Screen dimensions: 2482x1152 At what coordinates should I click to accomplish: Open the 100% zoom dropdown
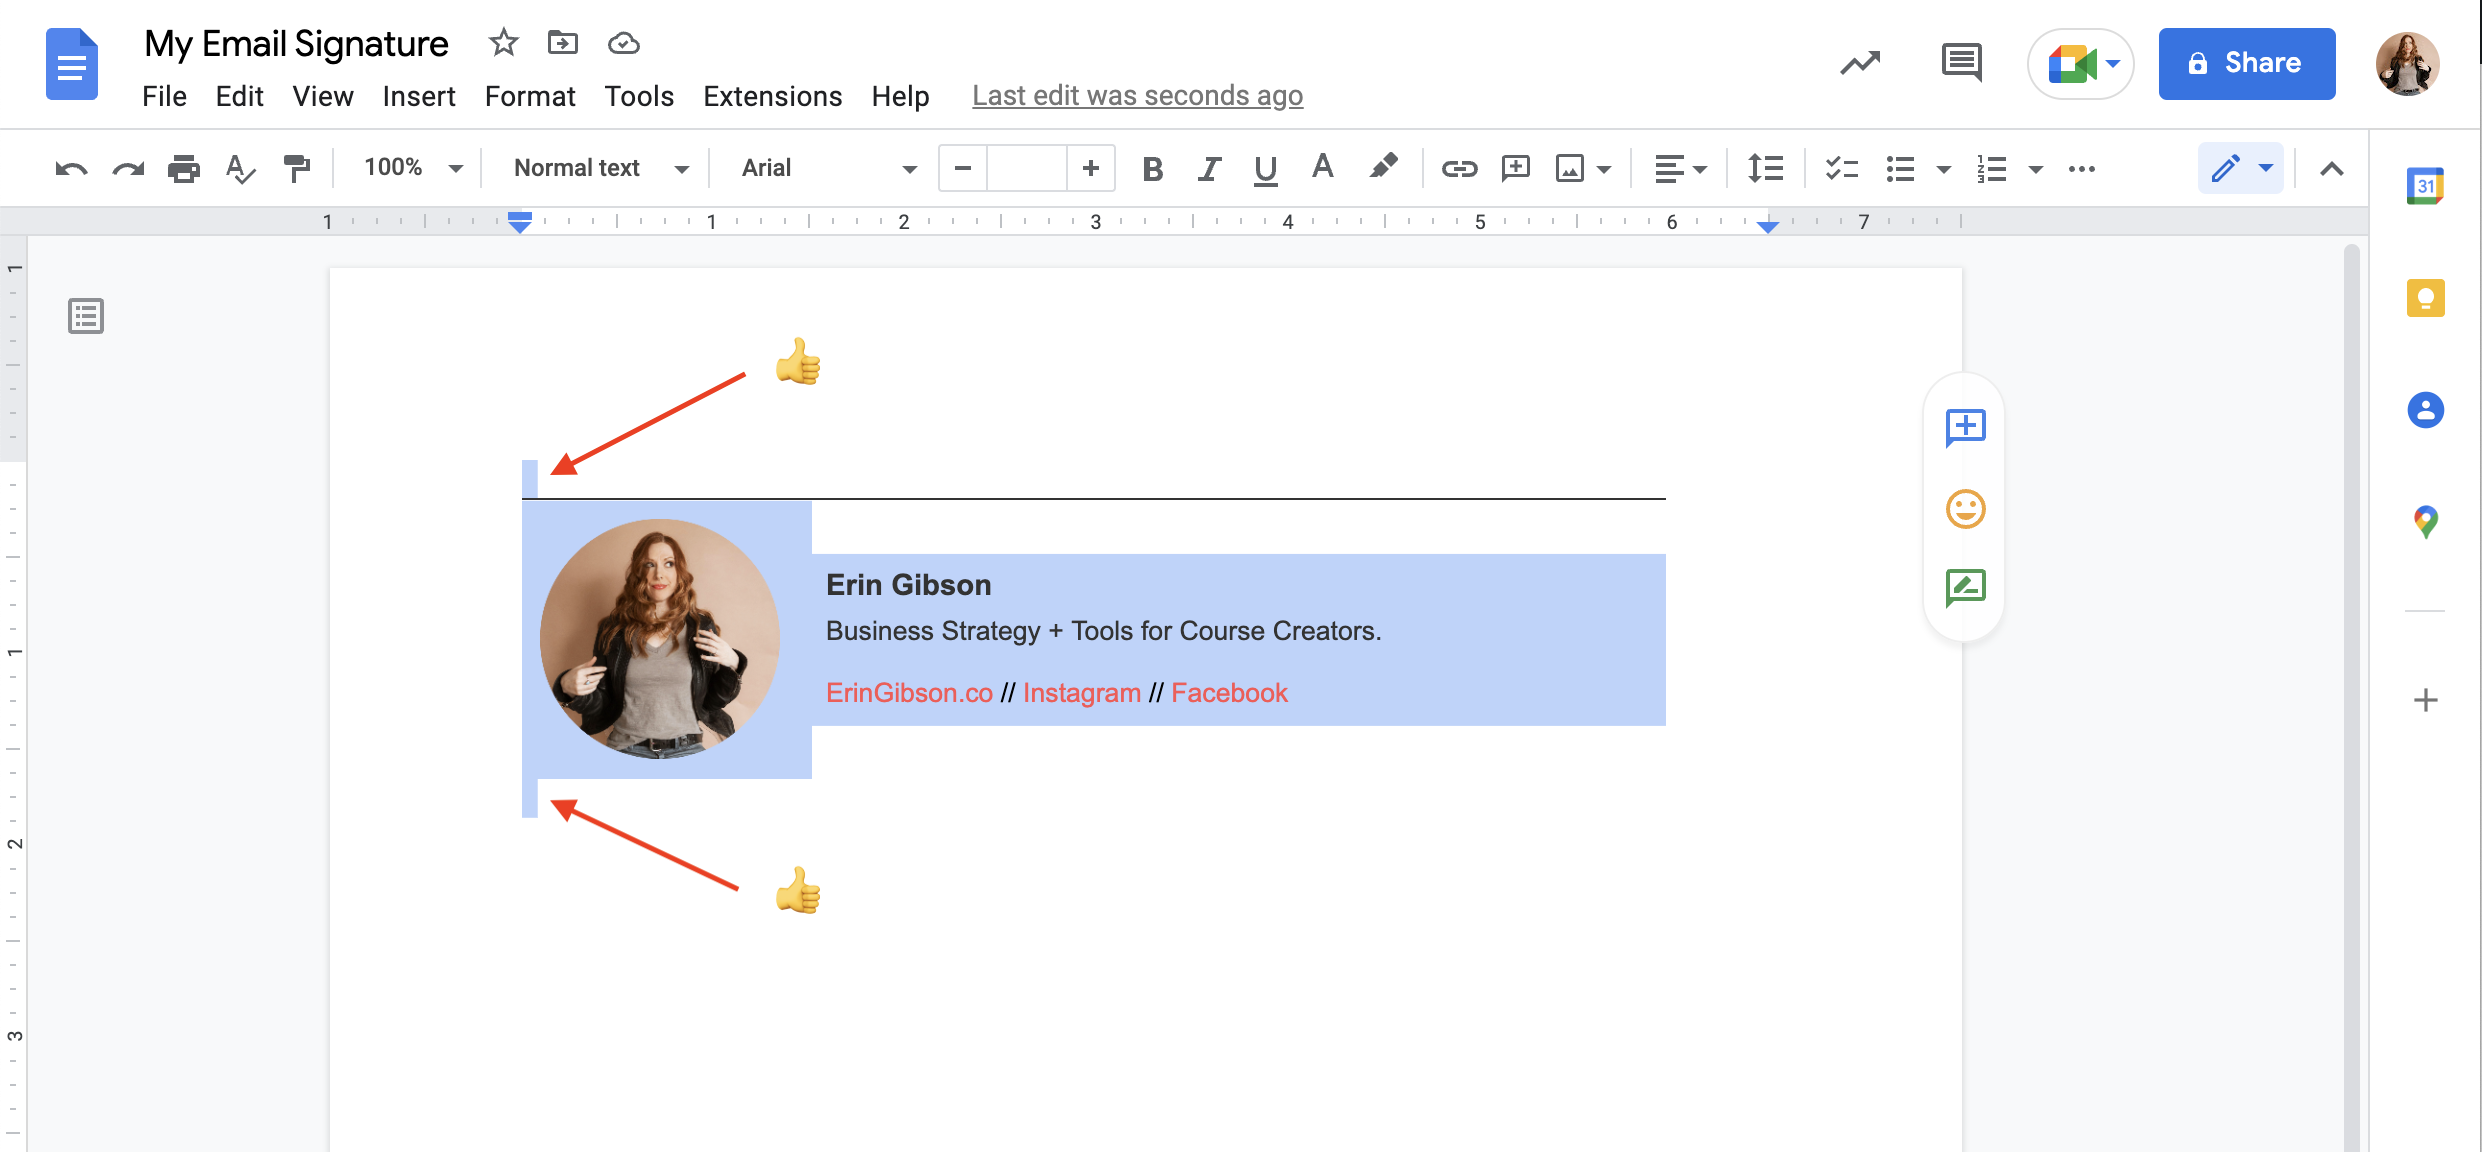[413, 168]
